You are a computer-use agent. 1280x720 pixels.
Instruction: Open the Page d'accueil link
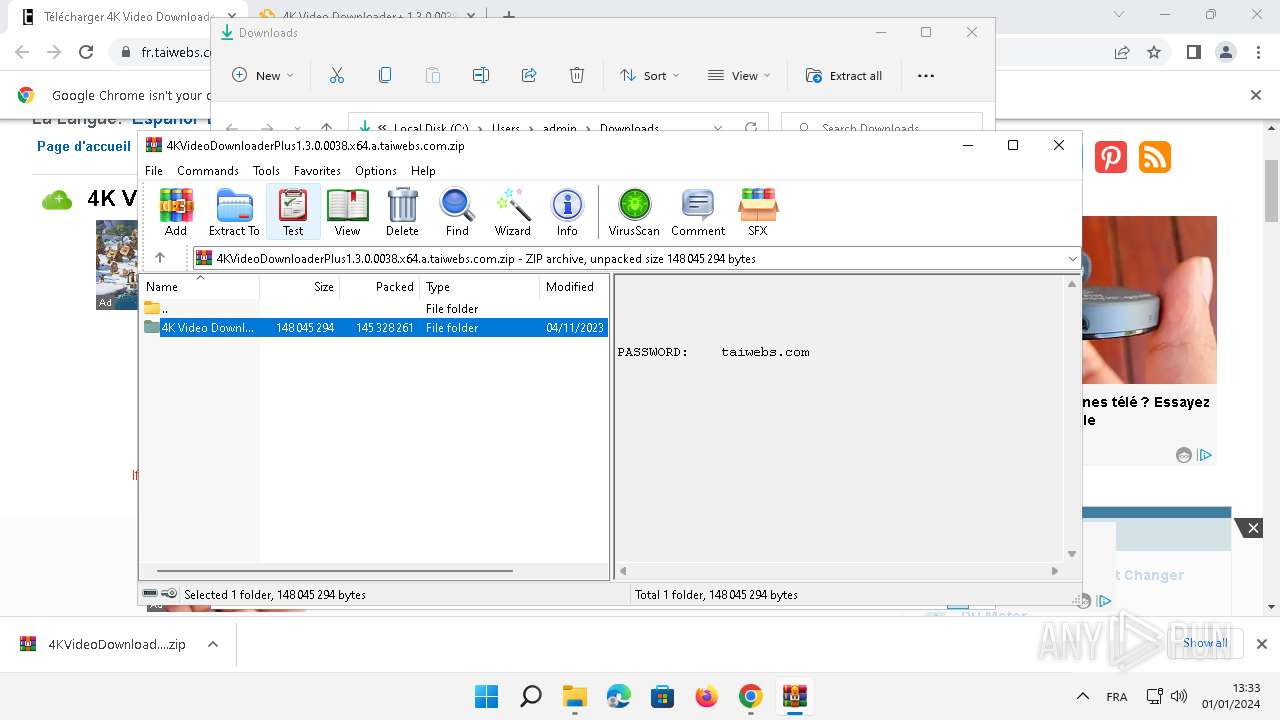pyautogui.click(x=84, y=146)
